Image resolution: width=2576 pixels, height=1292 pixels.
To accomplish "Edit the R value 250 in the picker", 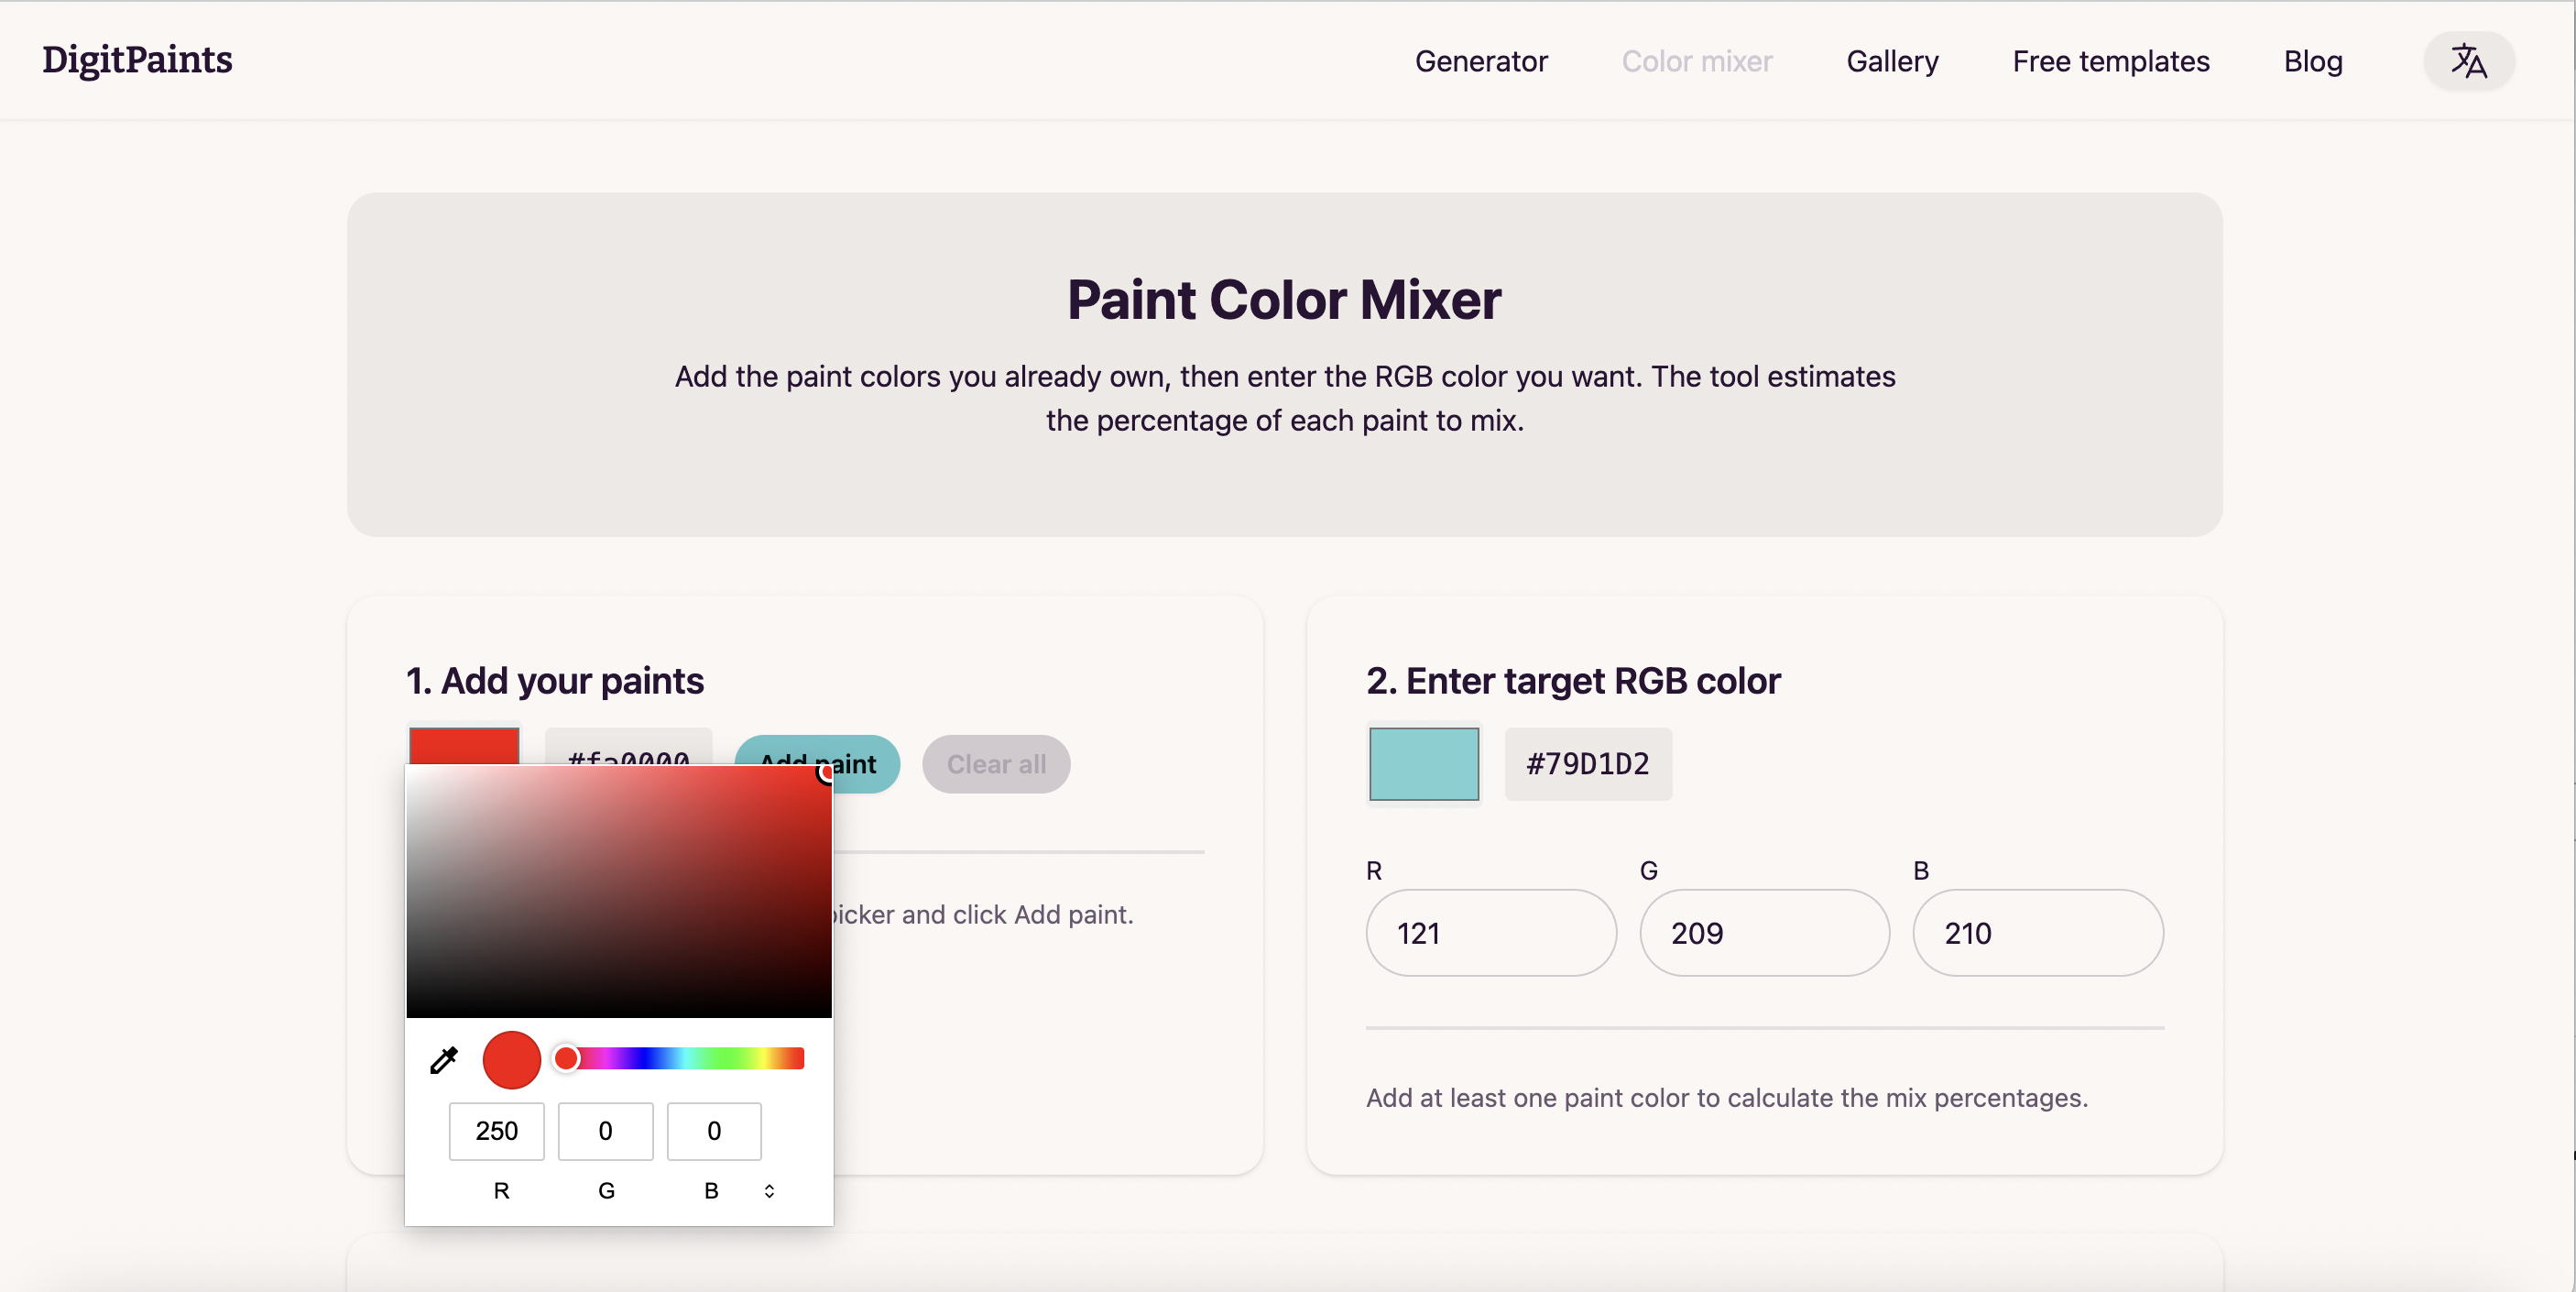I will point(497,1131).
